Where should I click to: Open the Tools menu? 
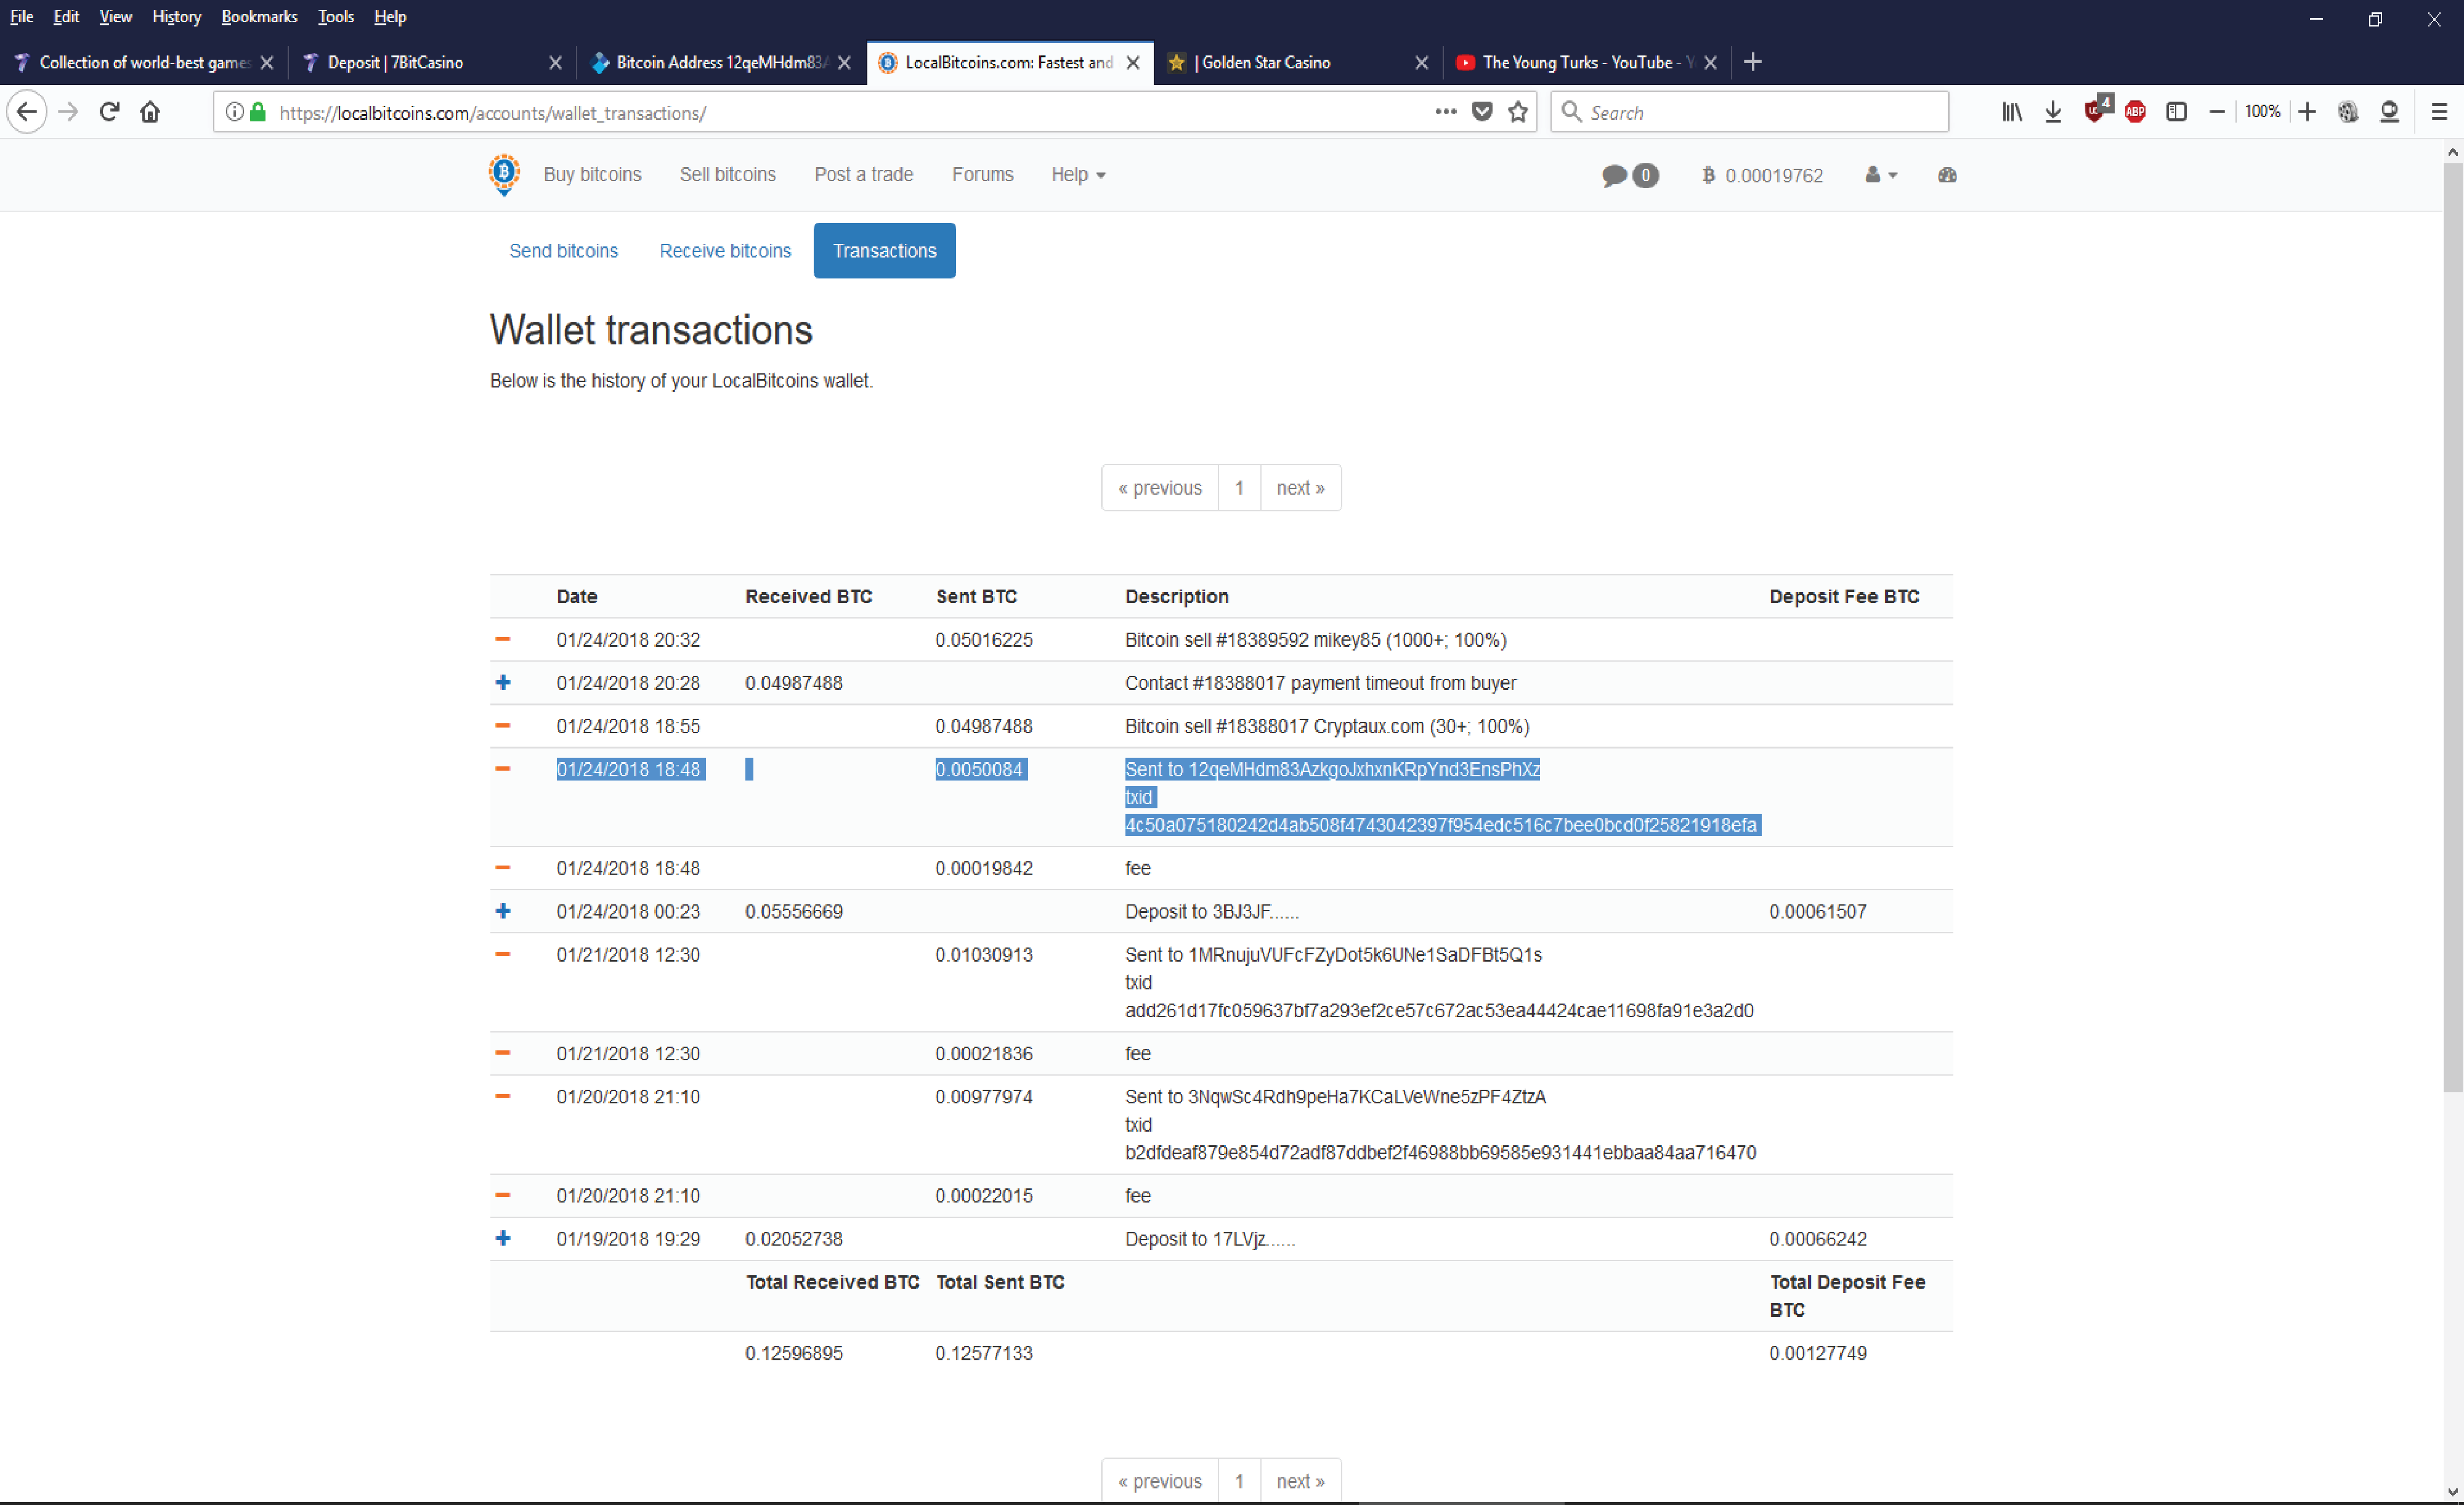[x=335, y=17]
